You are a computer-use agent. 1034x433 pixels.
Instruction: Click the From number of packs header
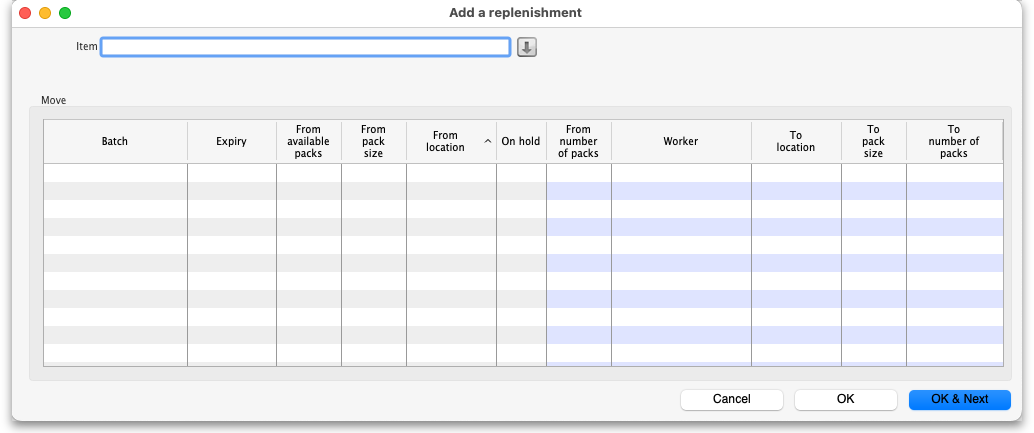tap(578, 142)
